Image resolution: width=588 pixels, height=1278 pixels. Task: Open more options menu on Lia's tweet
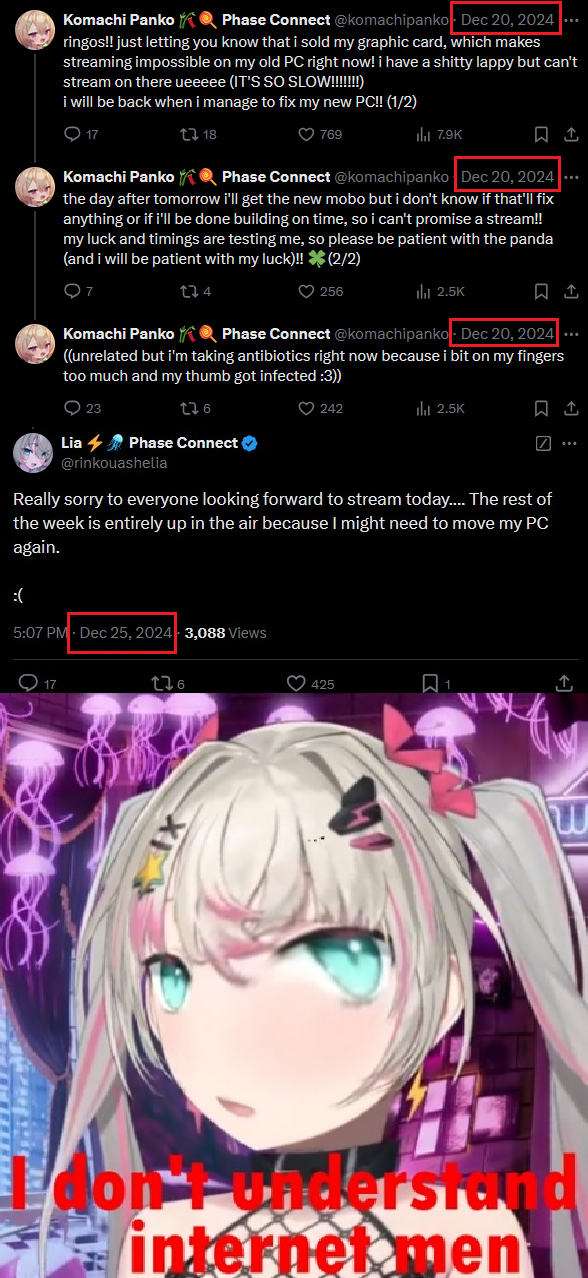pyautogui.click(x=571, y=442)
